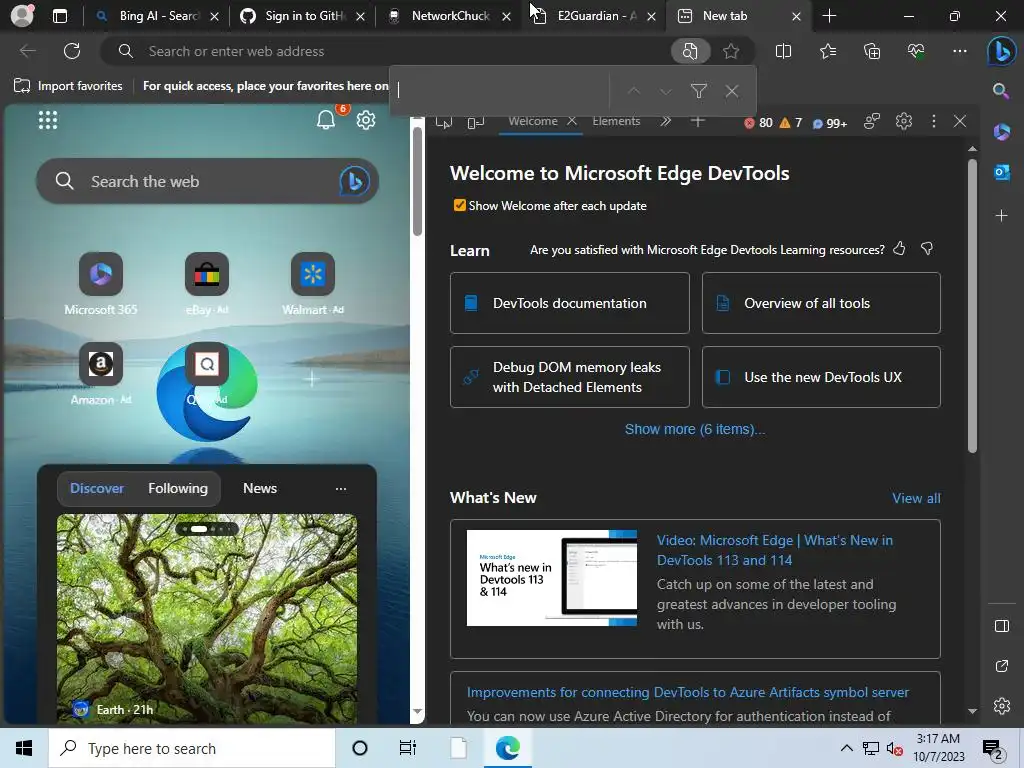Open the Edge profile avatar menu

[x=22, y=16]
